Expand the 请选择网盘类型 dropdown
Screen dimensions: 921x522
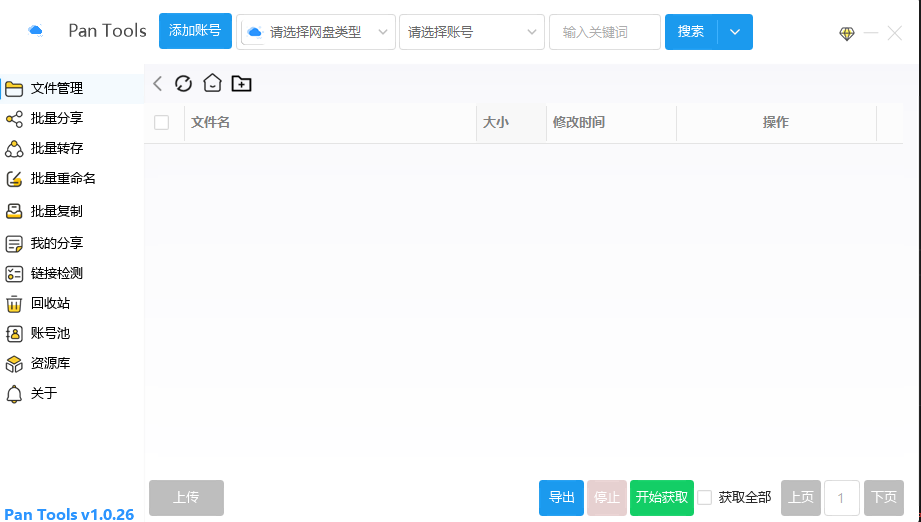coord(316,32)
